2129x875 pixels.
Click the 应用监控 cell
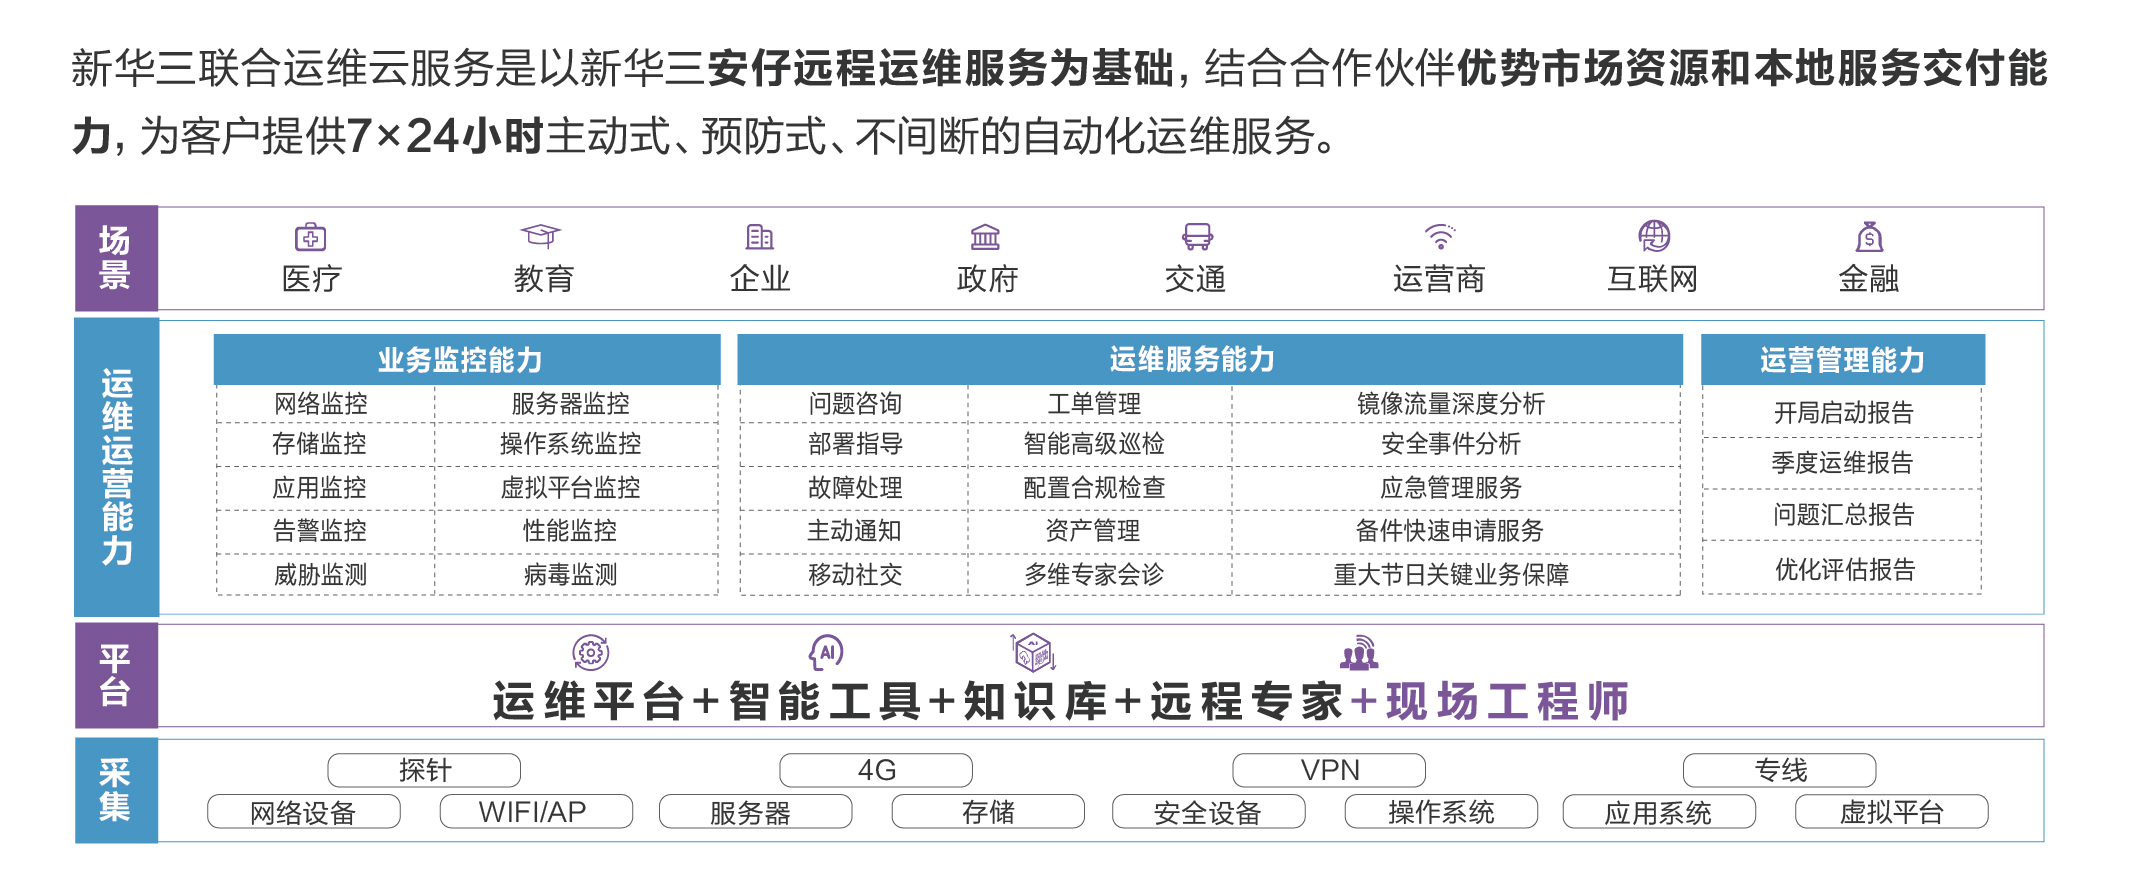[x=325, y=488]
